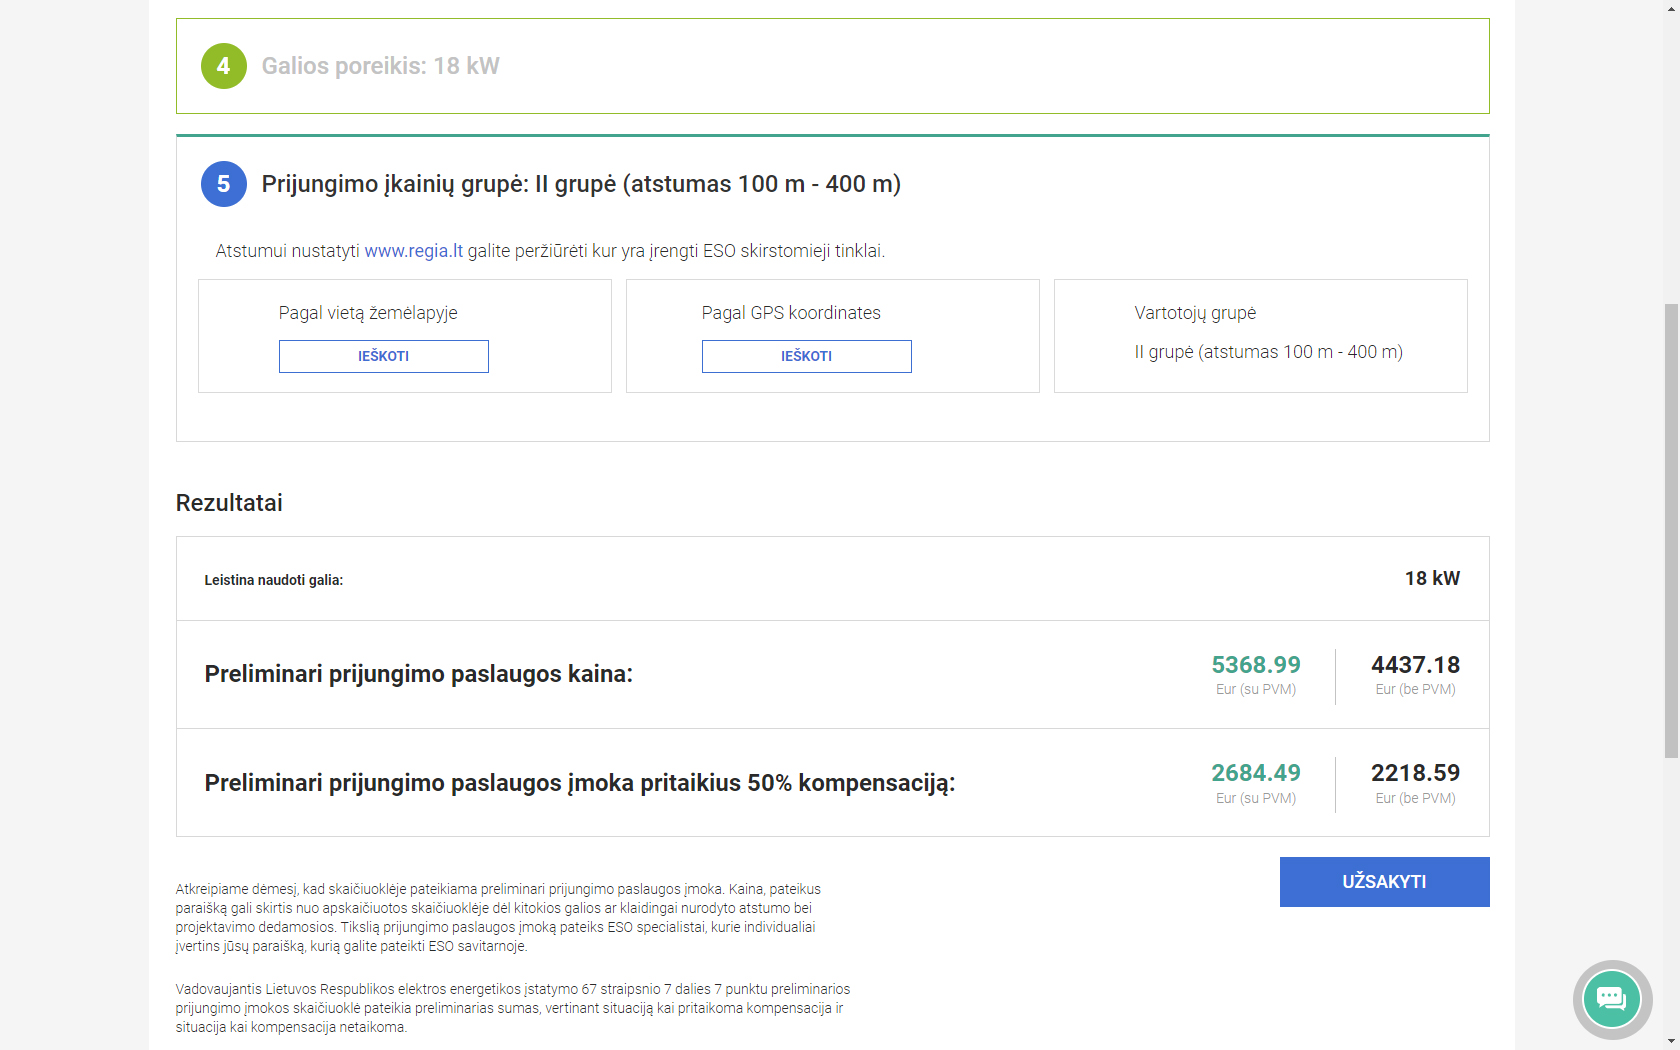Click the UŽSAKYTI order button

tap(1384, 881)
